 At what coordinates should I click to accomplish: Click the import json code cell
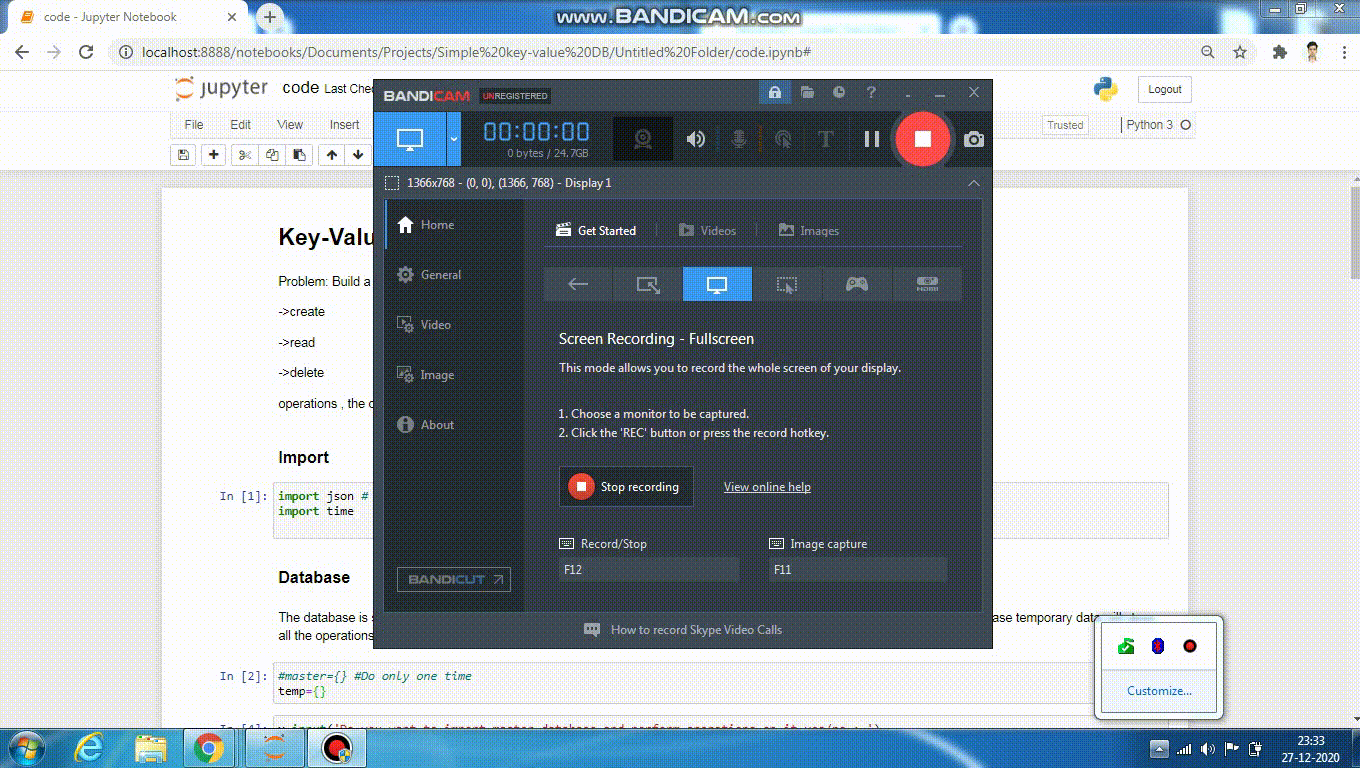pyautogui.click(x=720, y=511)
